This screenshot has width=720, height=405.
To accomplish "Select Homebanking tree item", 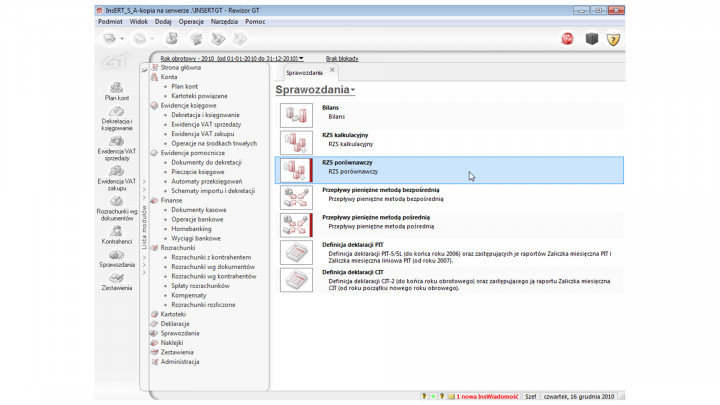I will 191,229.
